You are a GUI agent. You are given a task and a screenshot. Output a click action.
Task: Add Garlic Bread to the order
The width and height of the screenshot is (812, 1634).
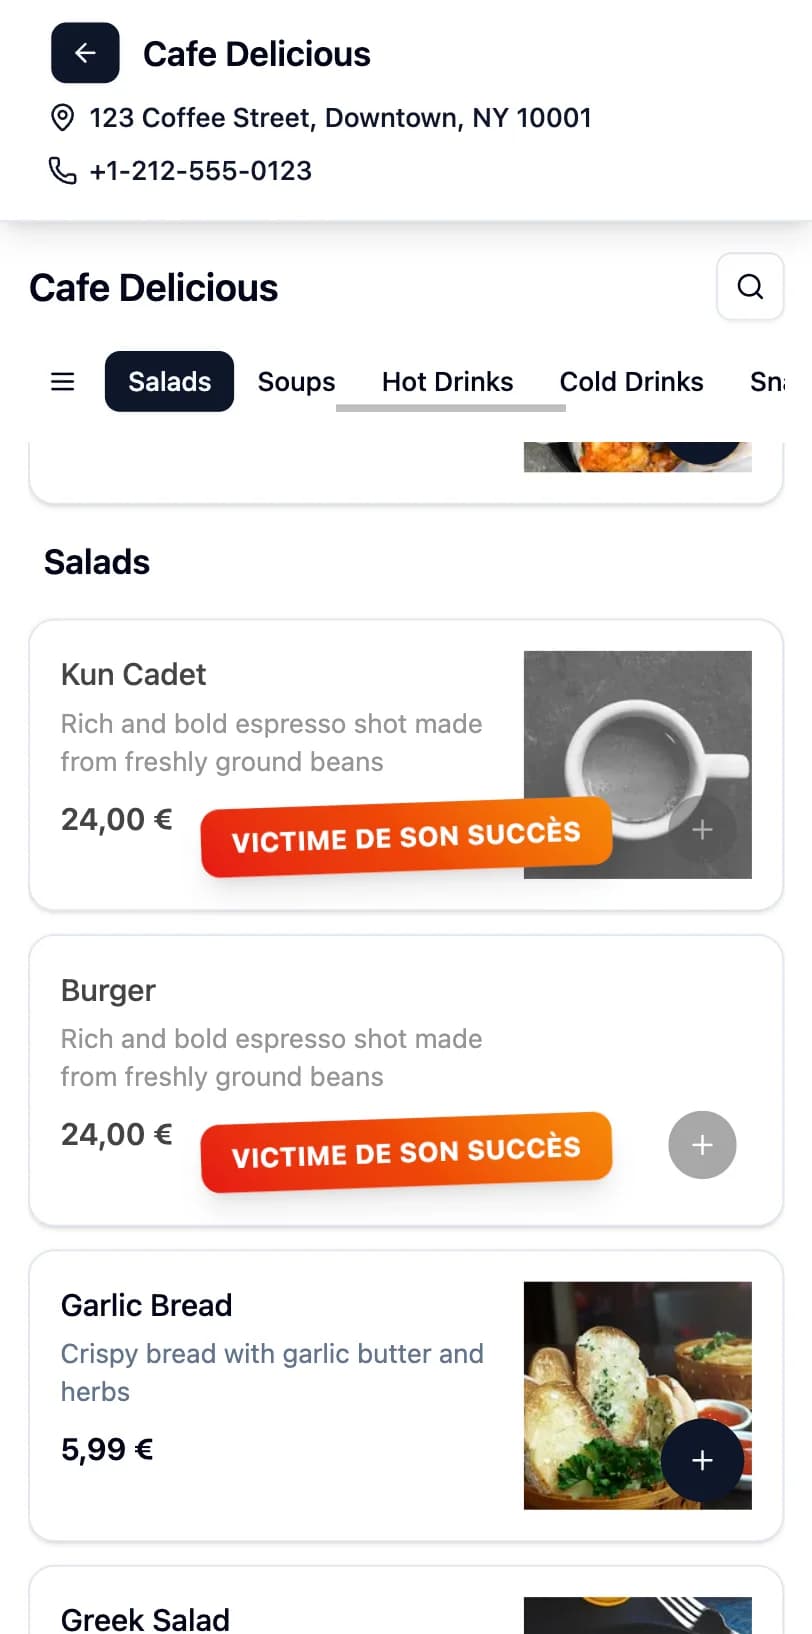pos(702,1460)
